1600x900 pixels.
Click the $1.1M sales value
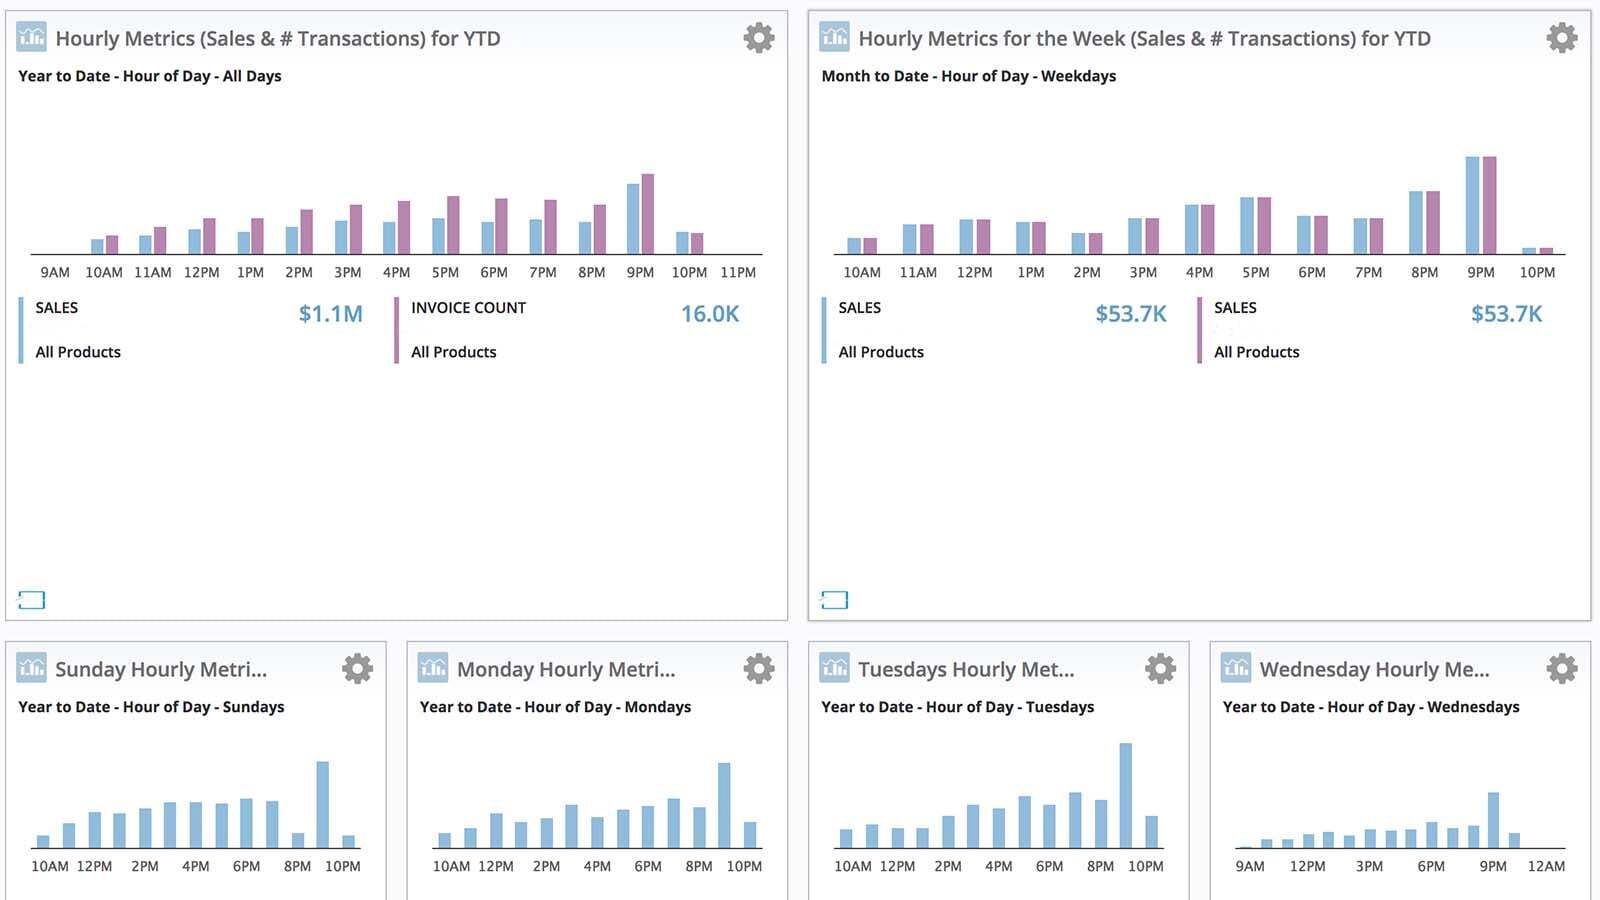(x=331, y=314)
